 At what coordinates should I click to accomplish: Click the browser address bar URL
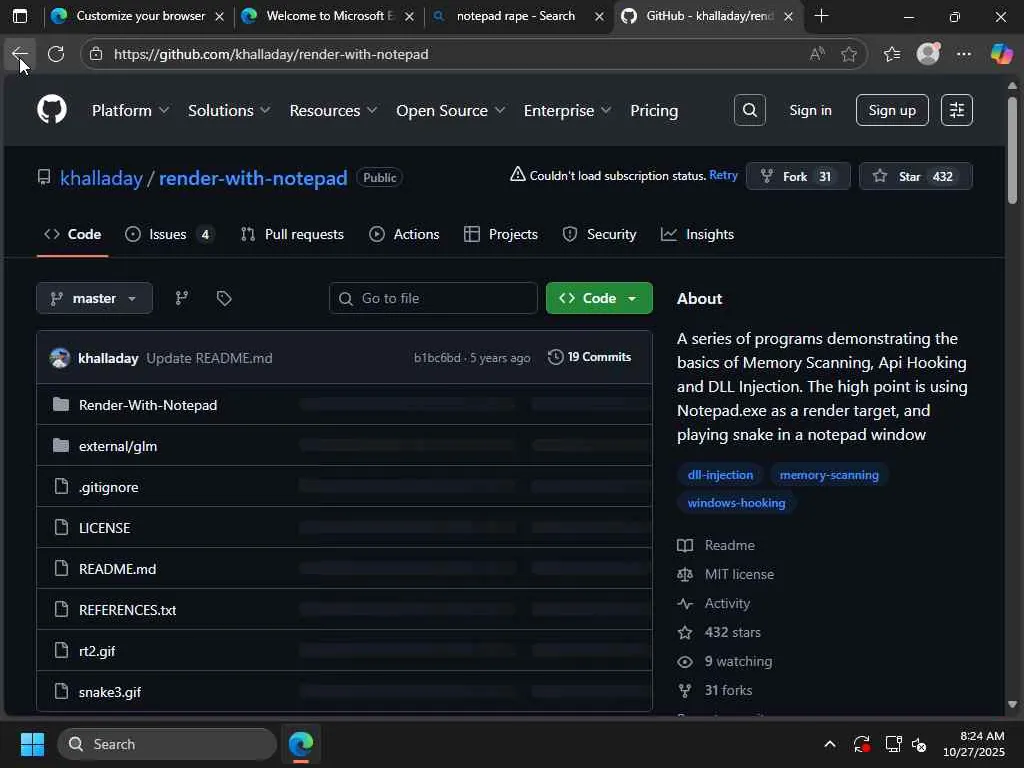click(271, 54)
